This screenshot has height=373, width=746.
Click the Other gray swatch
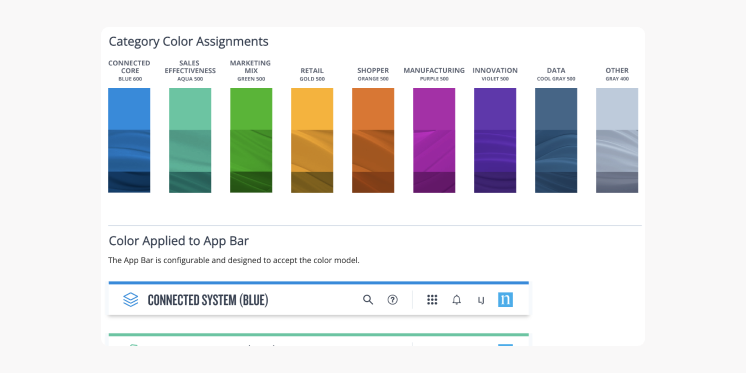click(x=617, y=140)
